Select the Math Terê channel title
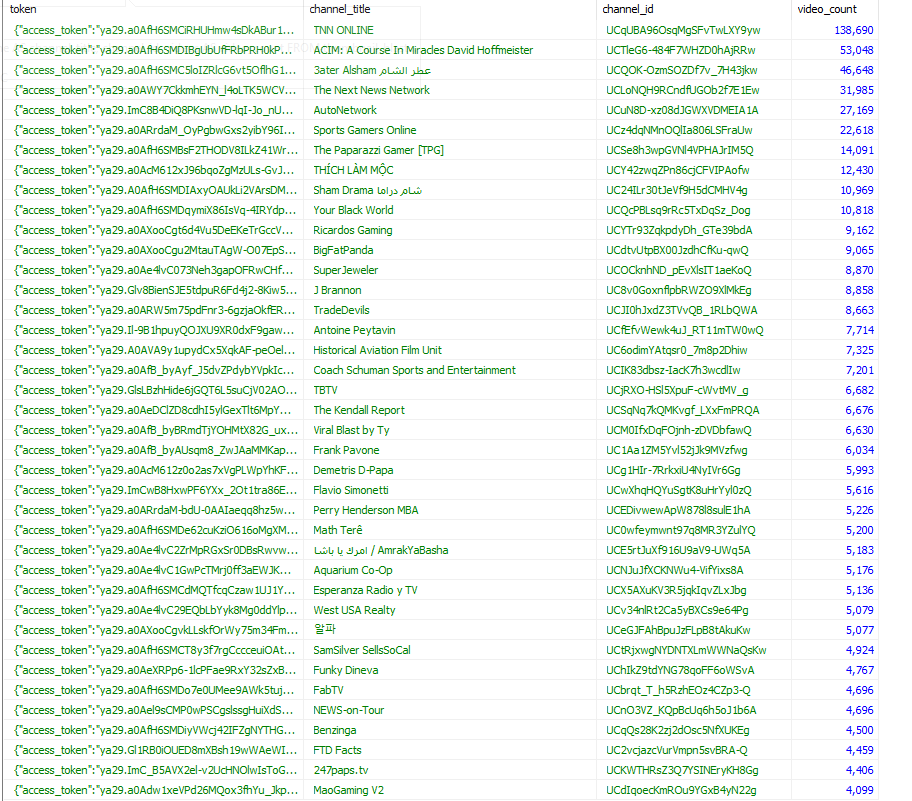 point(337,530)
